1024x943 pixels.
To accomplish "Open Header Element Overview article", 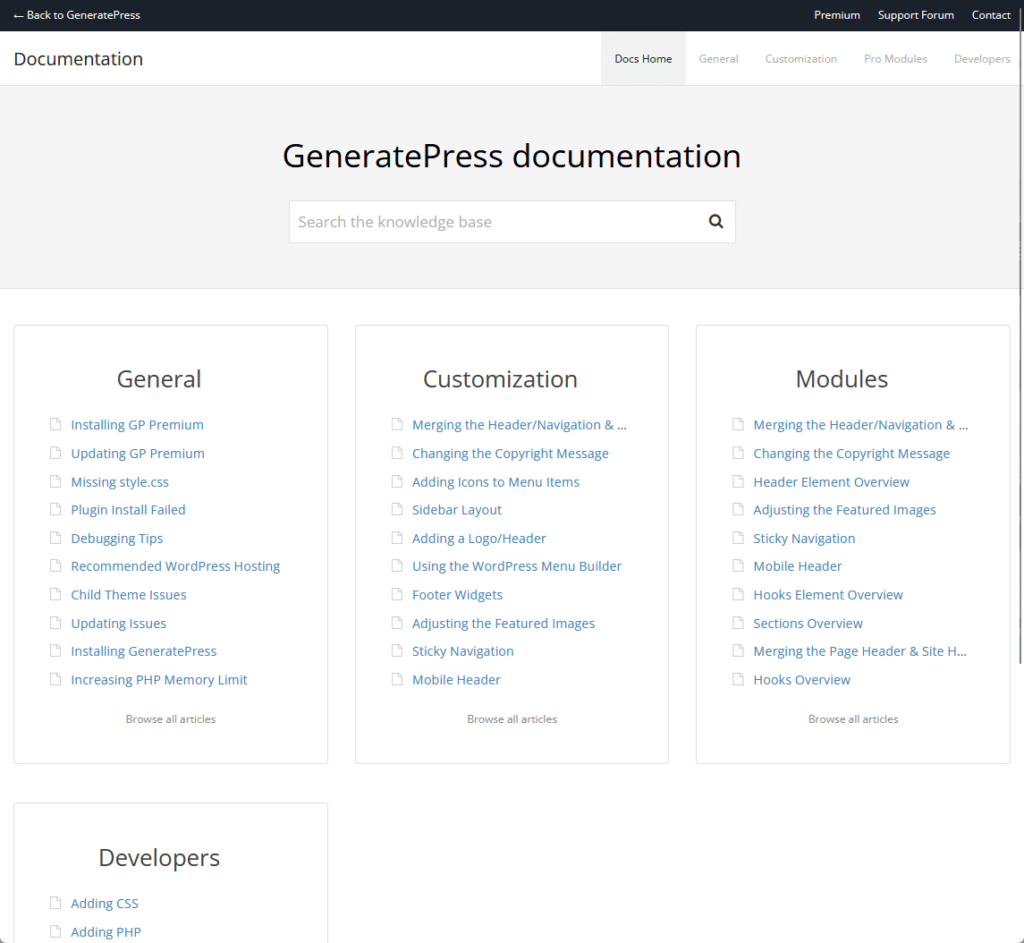I will (x=831, y=482).
